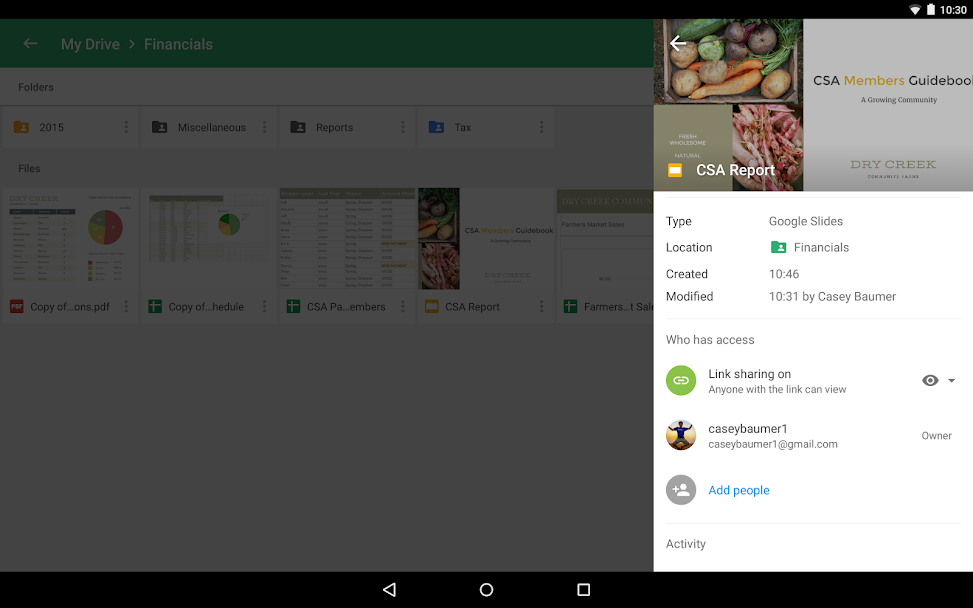This screenshot has width=973, height=608.
Task: Click the Sheets icon on Copy of...hedule
Action: click(154, 306)
